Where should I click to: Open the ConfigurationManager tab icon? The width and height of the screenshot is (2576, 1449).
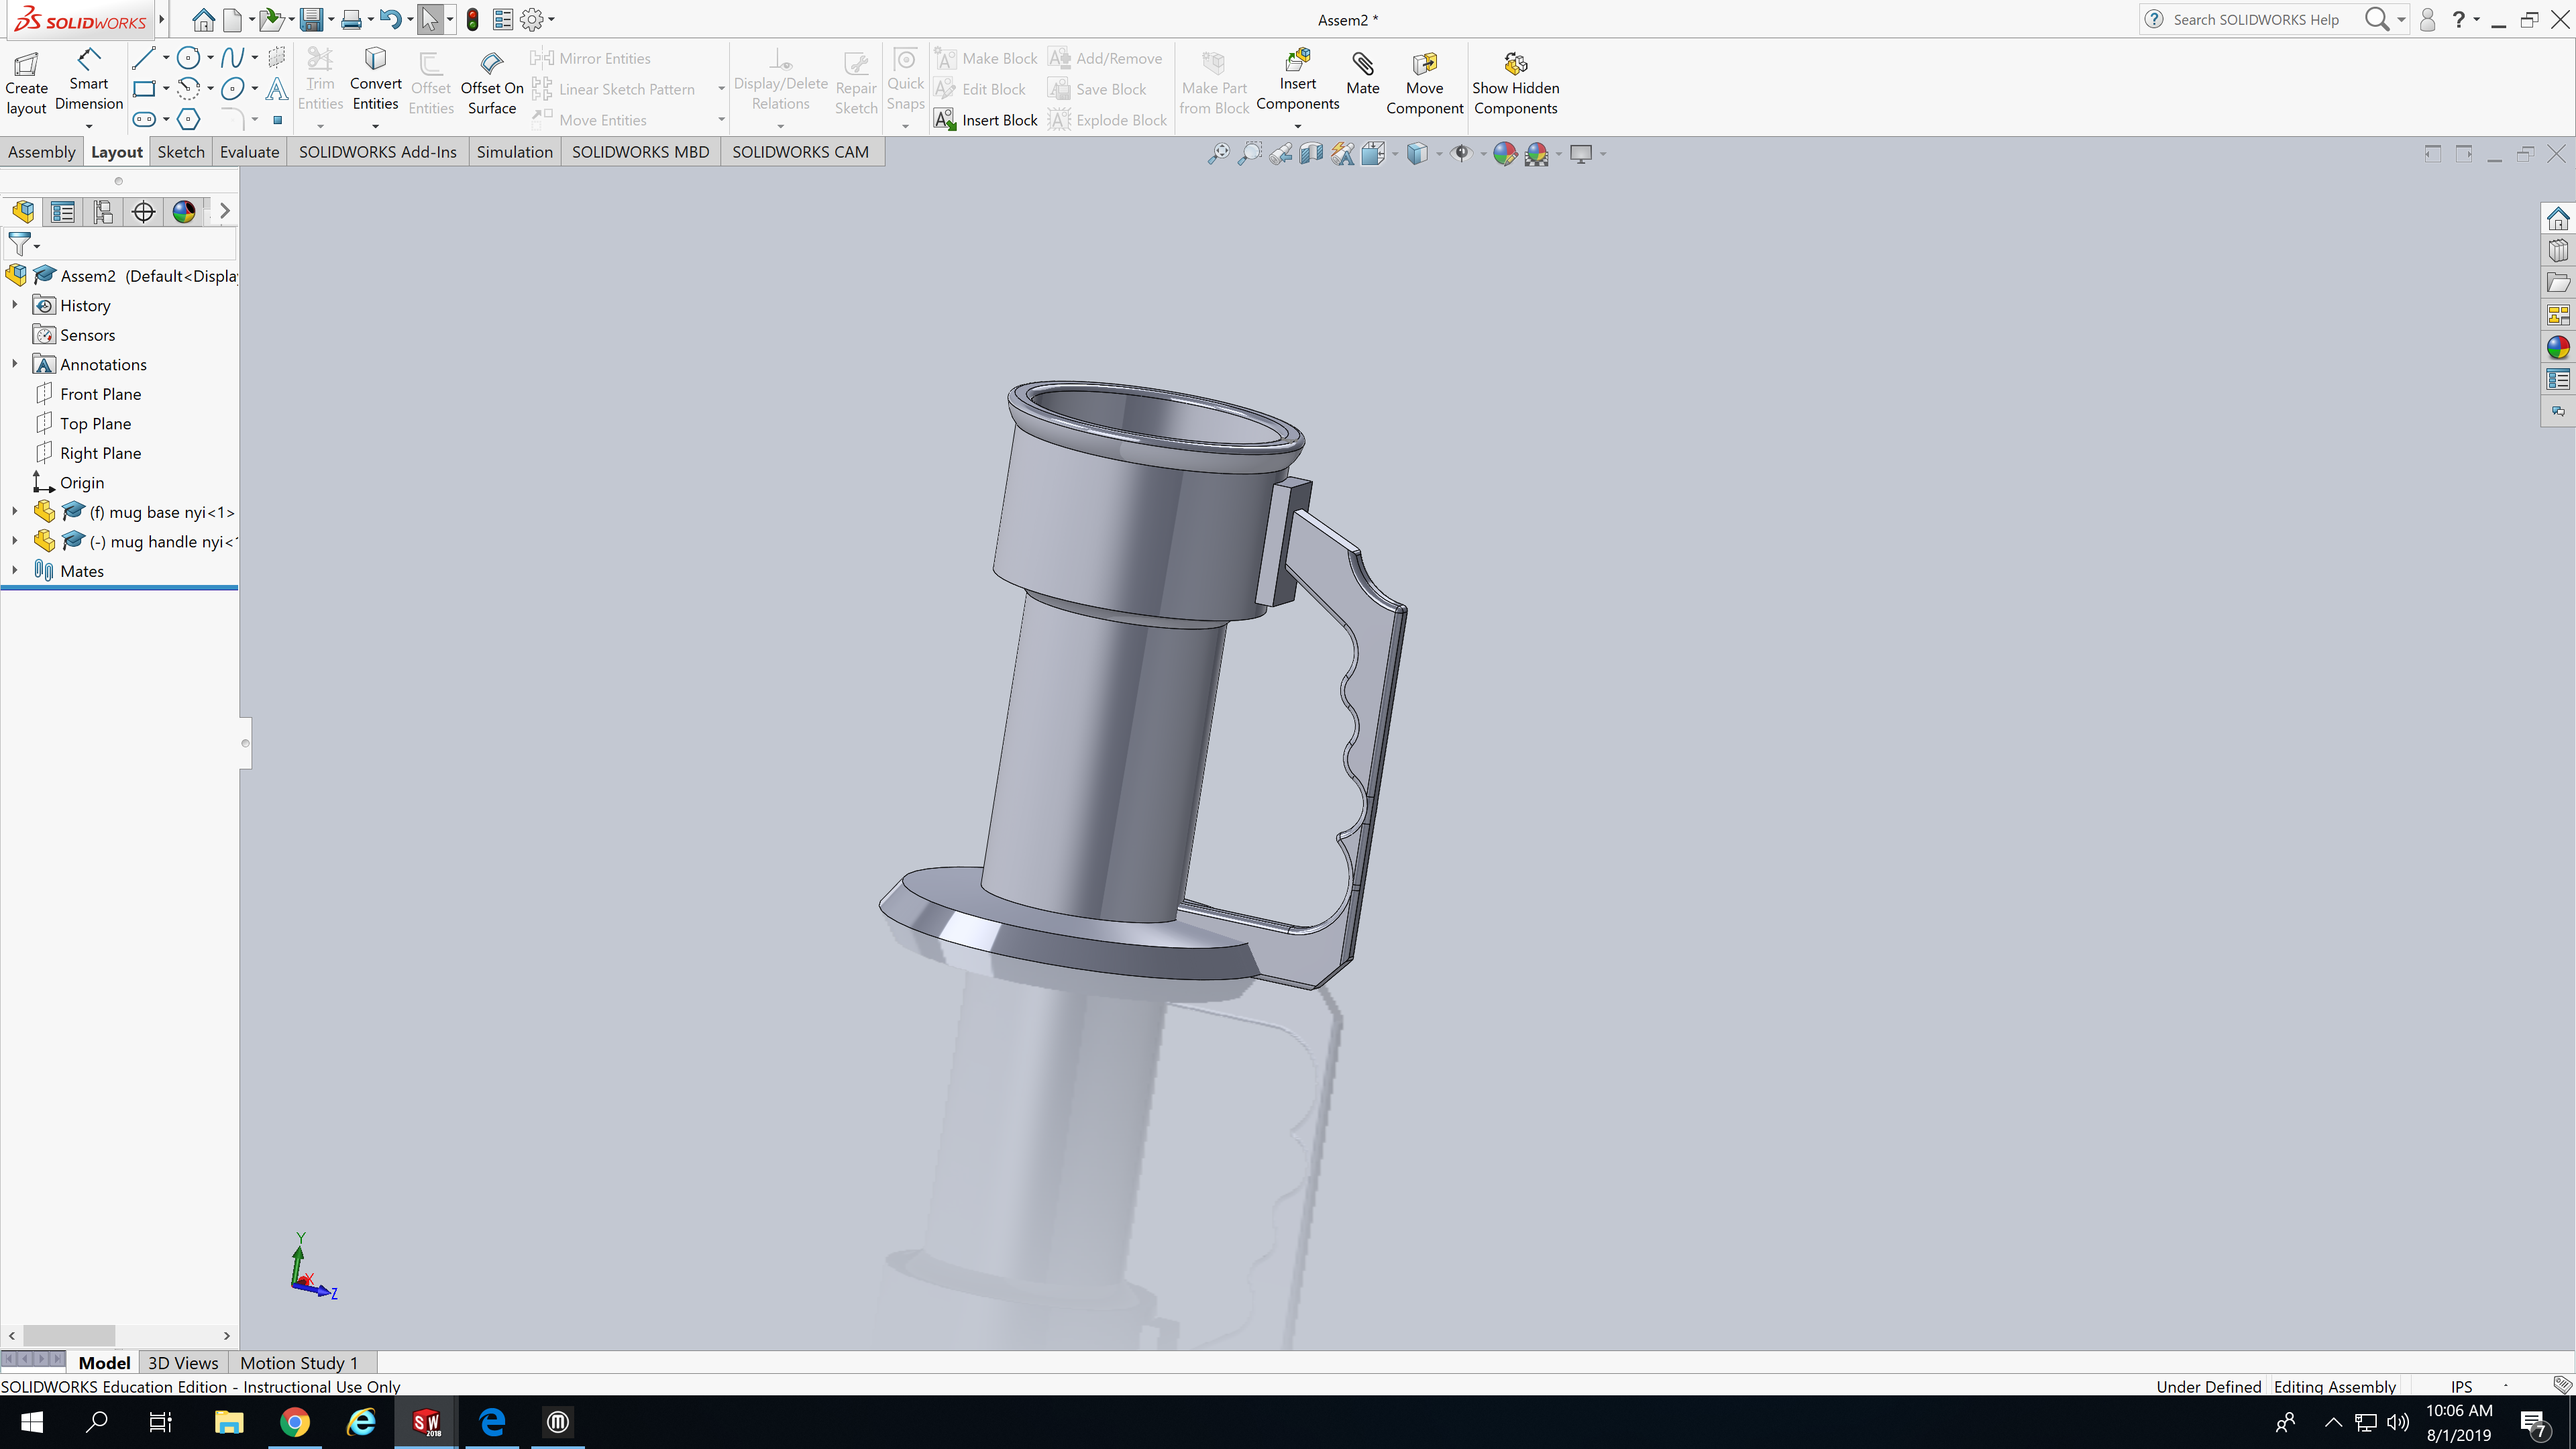(x=103, y=212)
